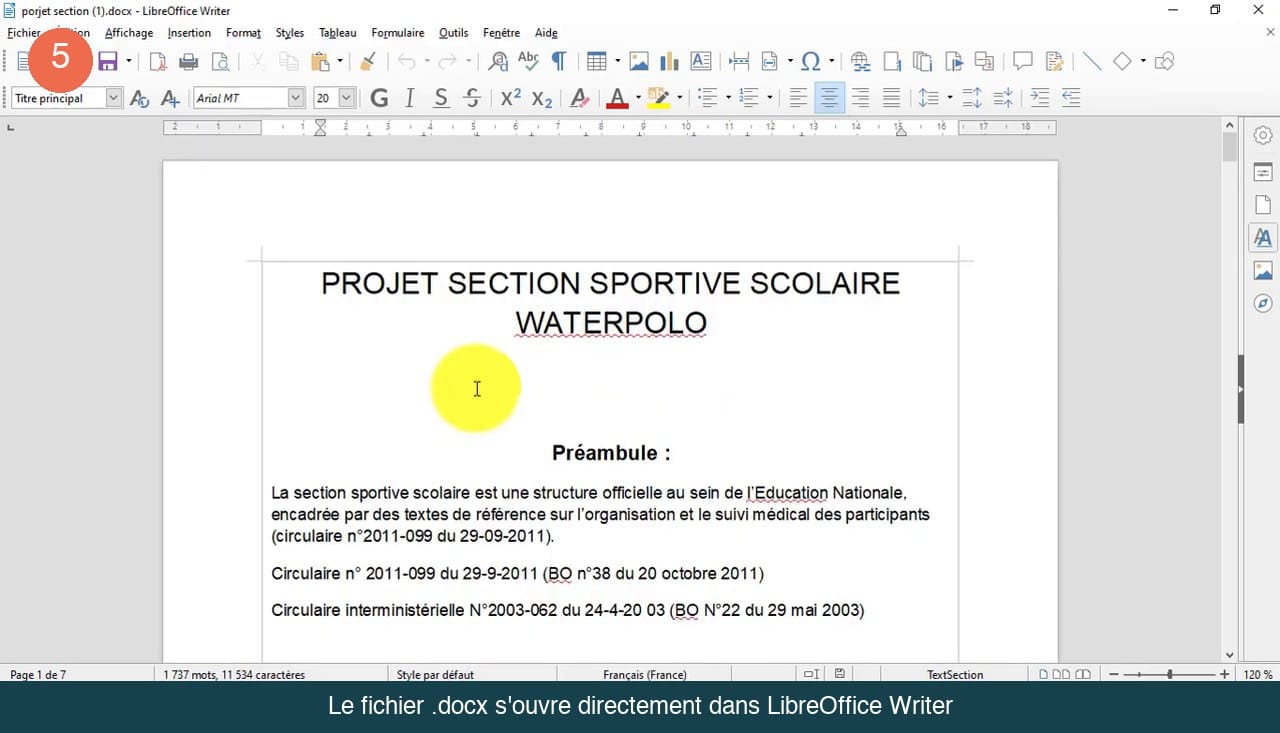
Task: Insert a page break
Action: 739,62
